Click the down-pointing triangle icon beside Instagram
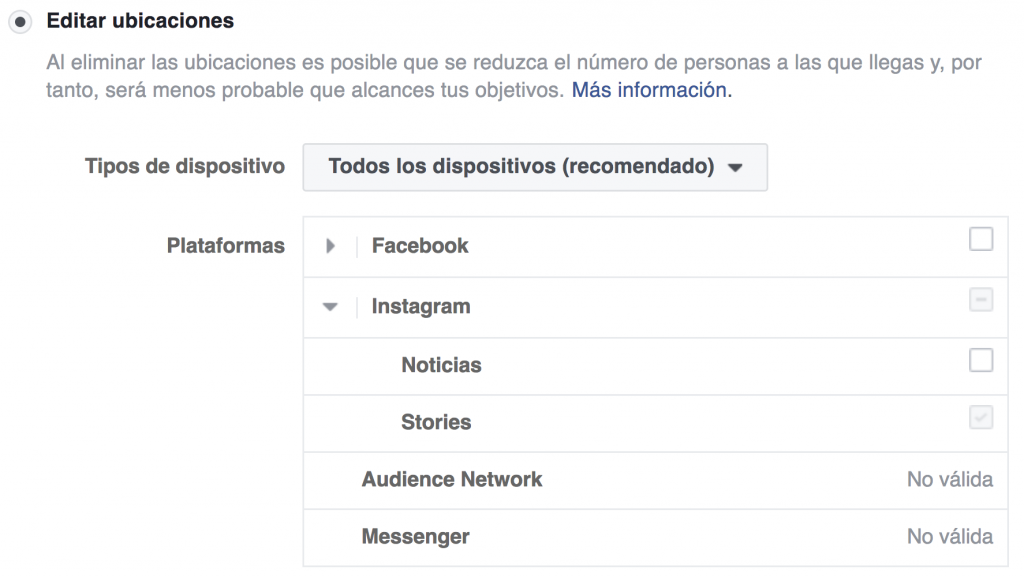This screenshot has height=577, width=1024. pyautogui.click(x=330, y=306)
